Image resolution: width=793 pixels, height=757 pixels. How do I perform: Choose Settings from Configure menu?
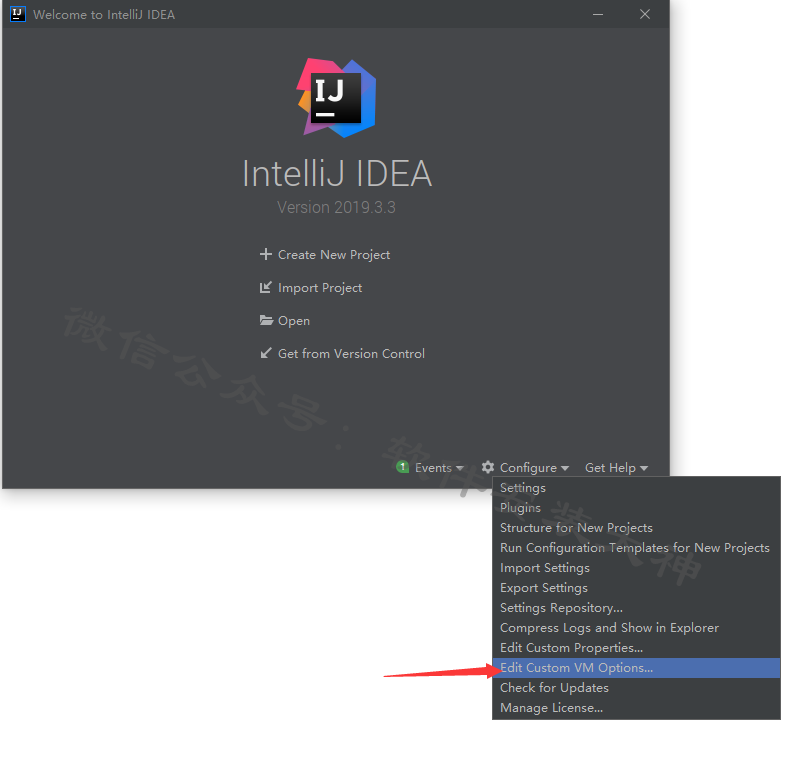pos(636,487)
